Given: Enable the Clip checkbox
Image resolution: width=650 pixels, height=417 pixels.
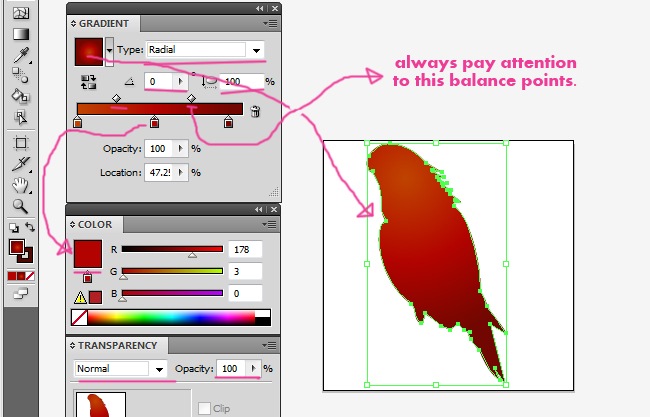Looking at the screenshot, I should point(205,408).
